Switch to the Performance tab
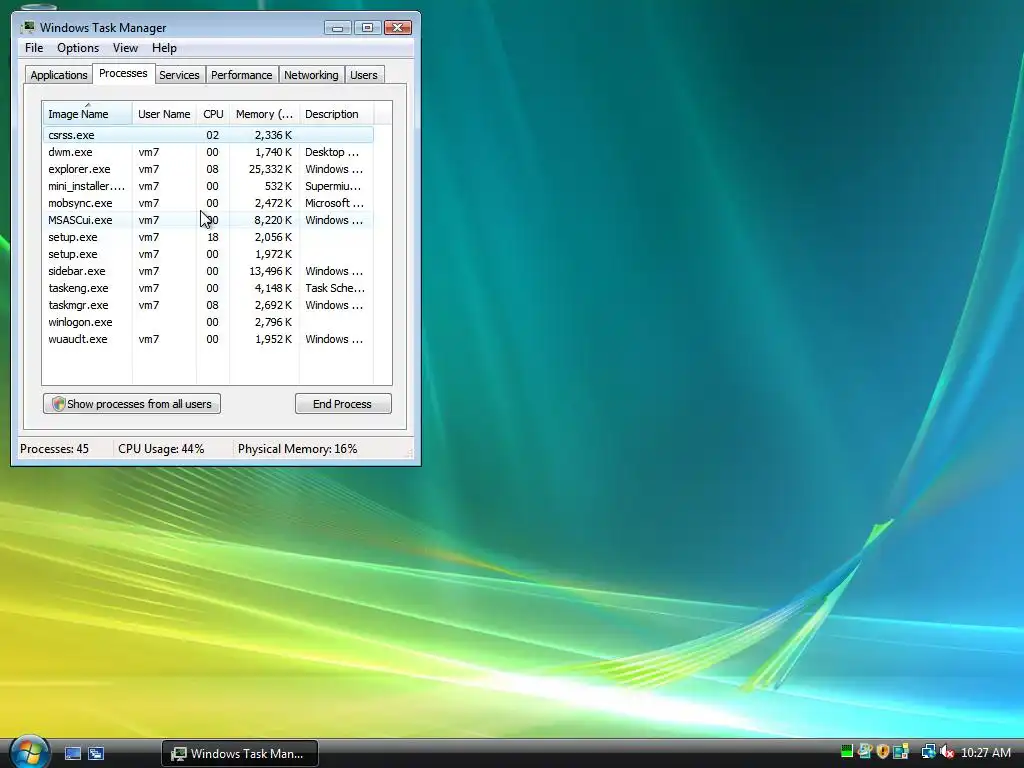 [x=241, y=75]
